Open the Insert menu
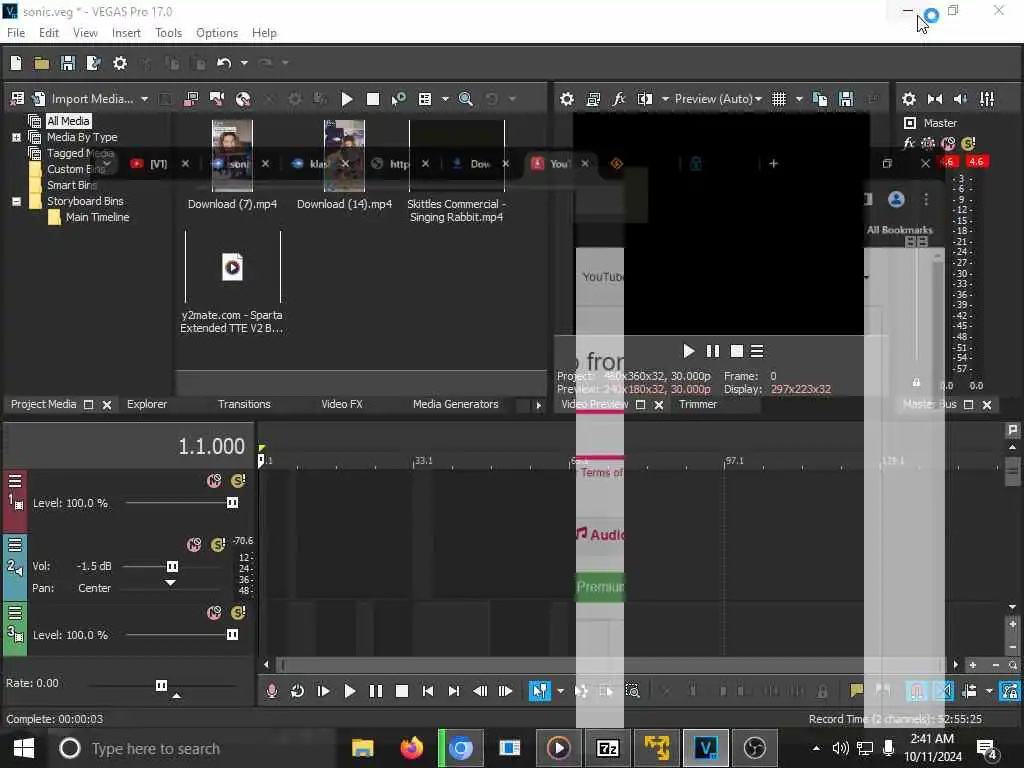The image size is (1024, 768). coord(126,33)
